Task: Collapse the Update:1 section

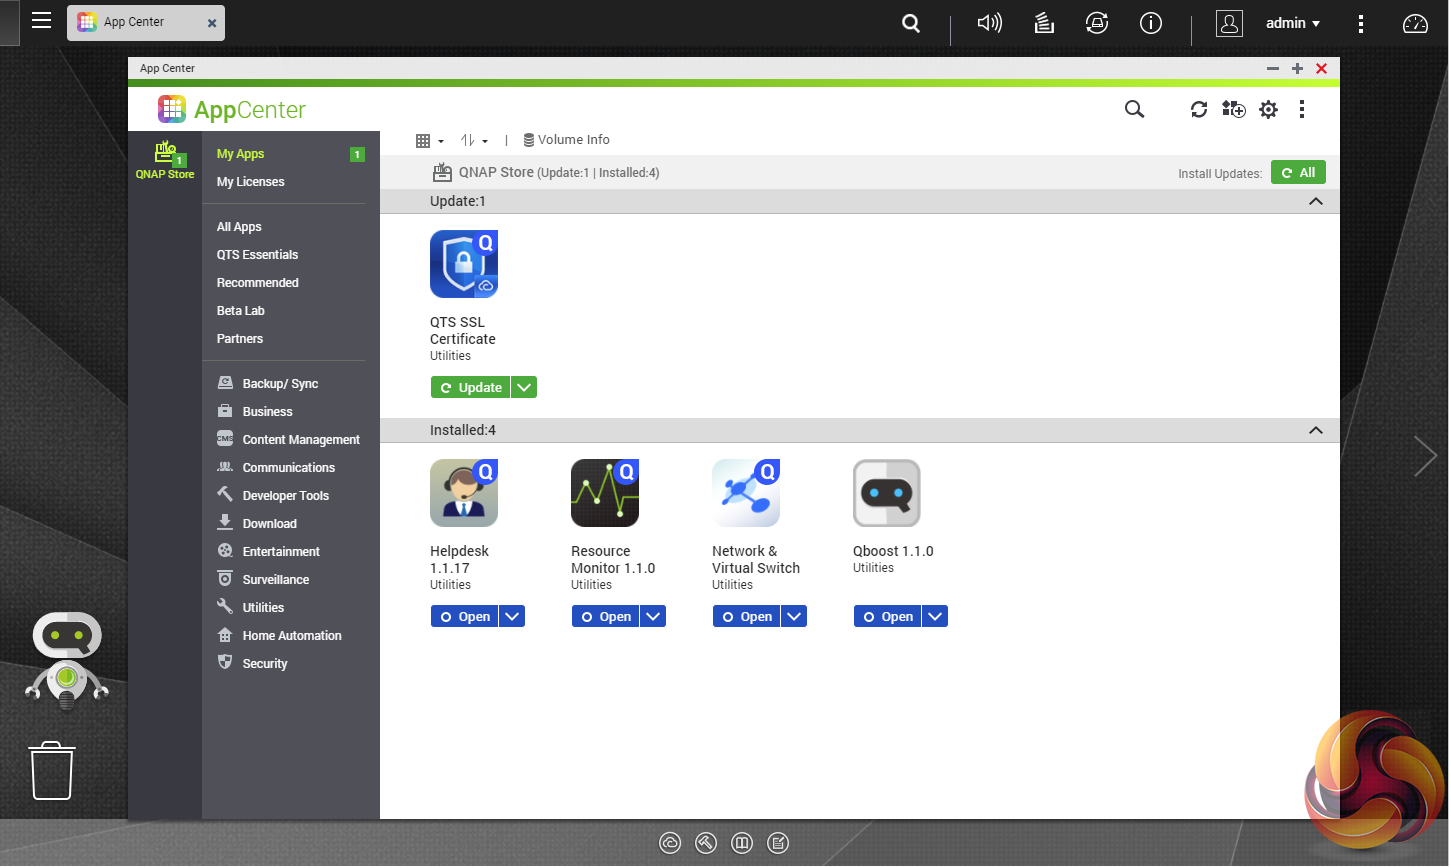Action: (x=1315, y=201)
